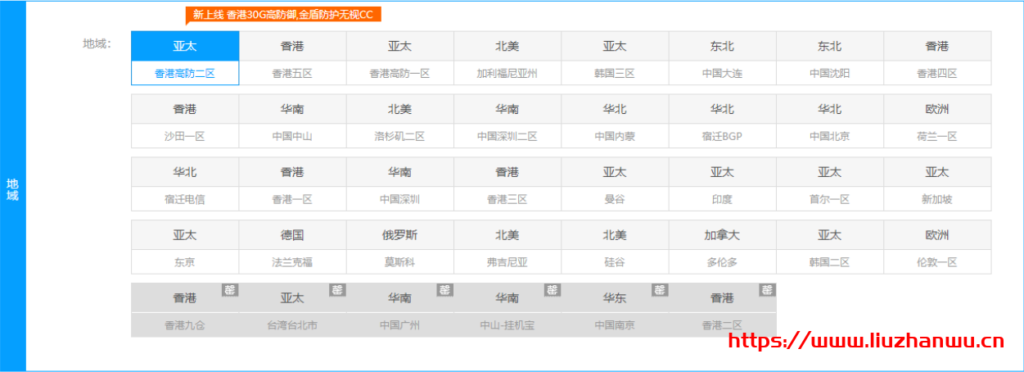Choose the 香港四区 region
This screenshot has width=1024, height=372.
937,58
